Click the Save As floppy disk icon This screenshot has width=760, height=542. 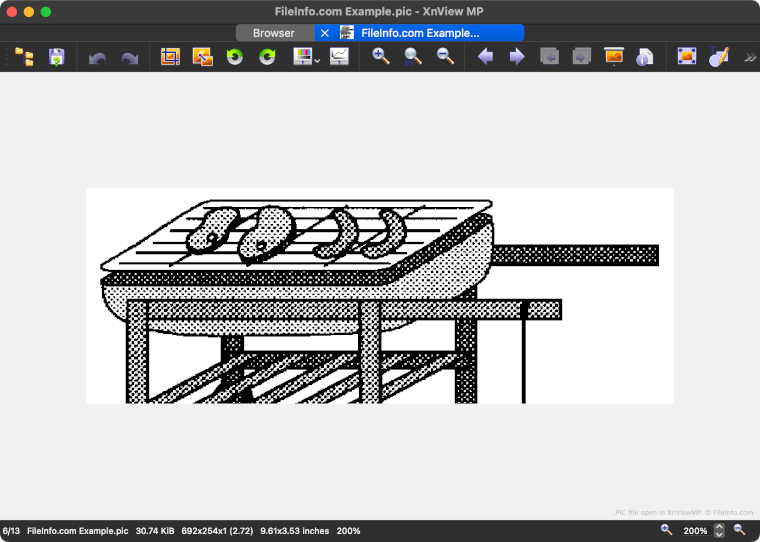click(57, 57)
